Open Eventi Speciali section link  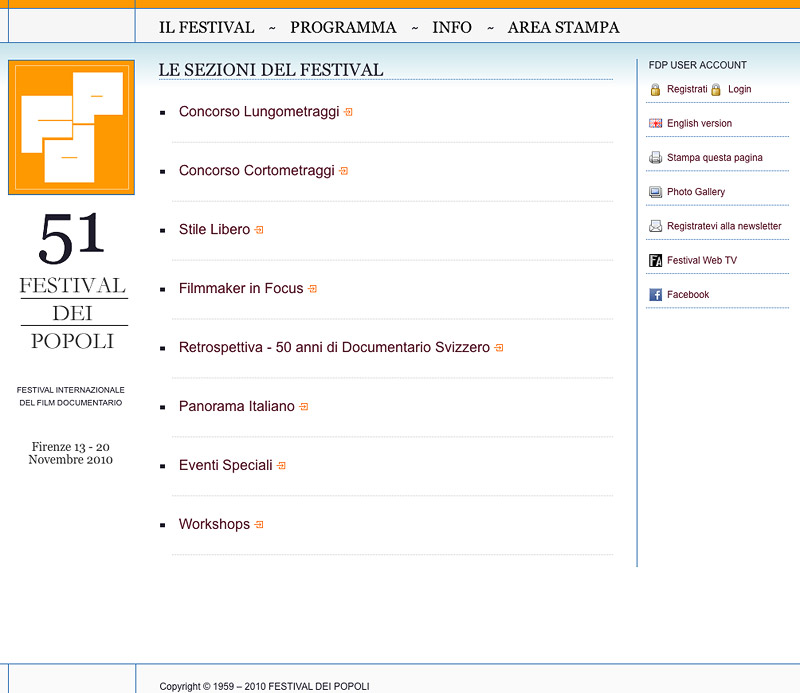coord(226,465)
